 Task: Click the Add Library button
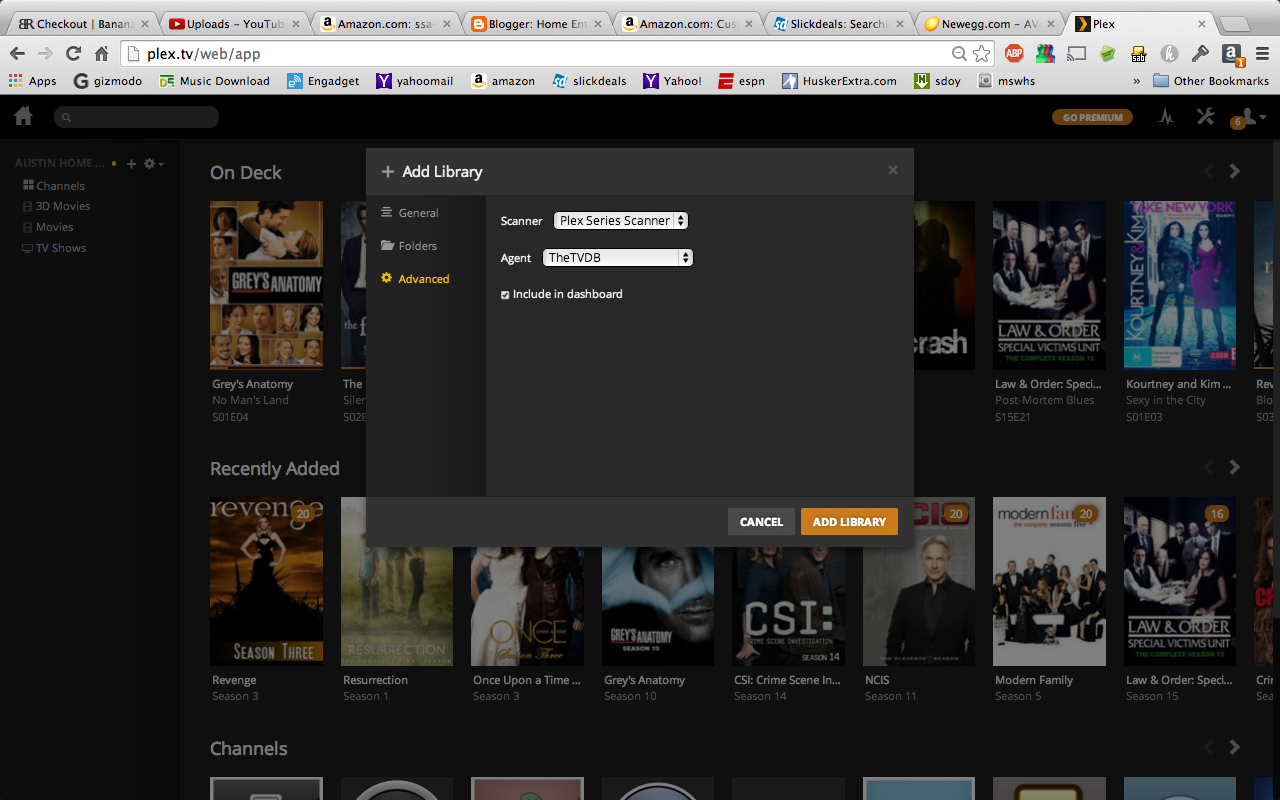849,522
